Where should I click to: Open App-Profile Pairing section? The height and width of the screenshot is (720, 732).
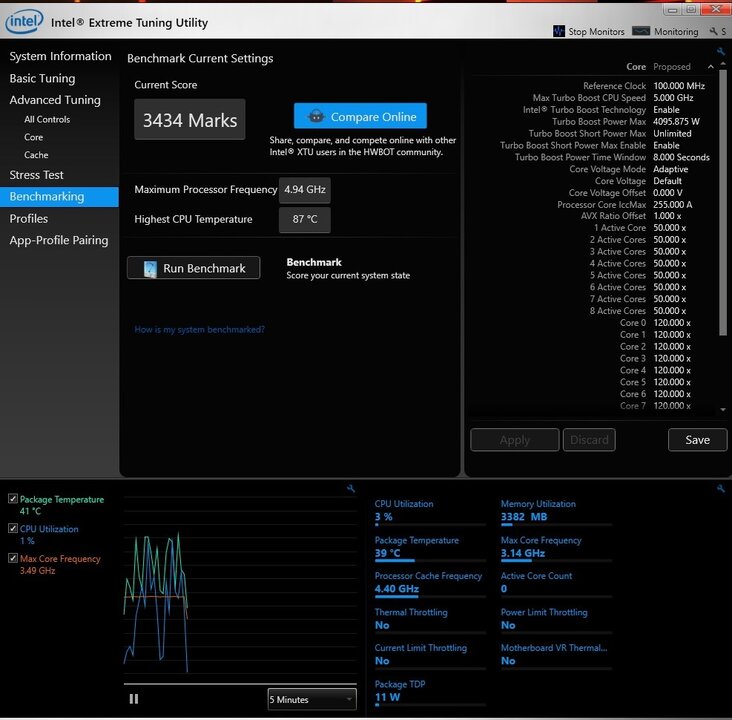pyautogui.click(x=58, y=240)
